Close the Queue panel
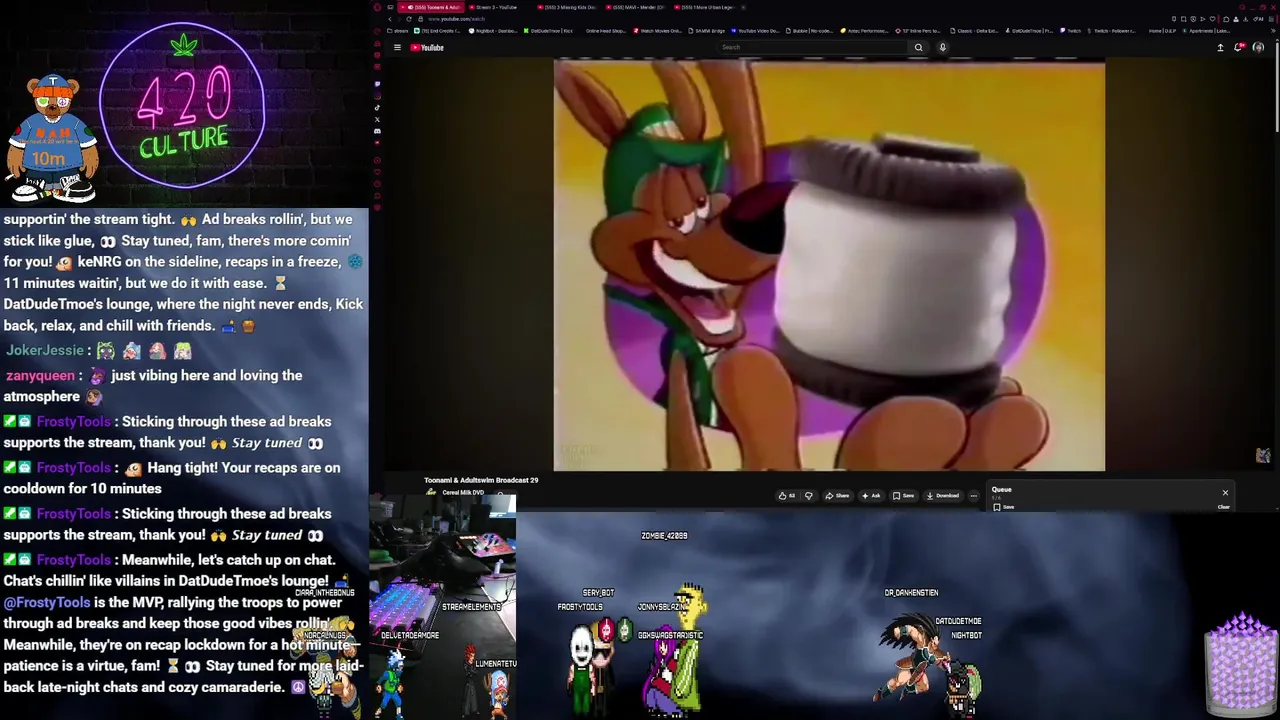Viewport: 1280px width, 720px height. tap(1225, 492)
